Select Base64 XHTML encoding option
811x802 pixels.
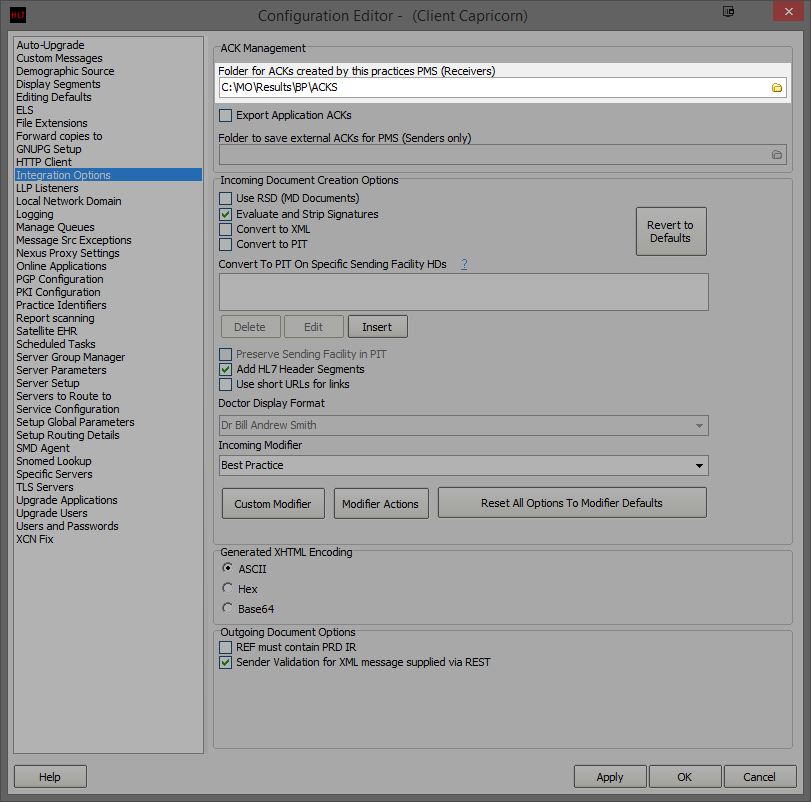tap(228, 608)
